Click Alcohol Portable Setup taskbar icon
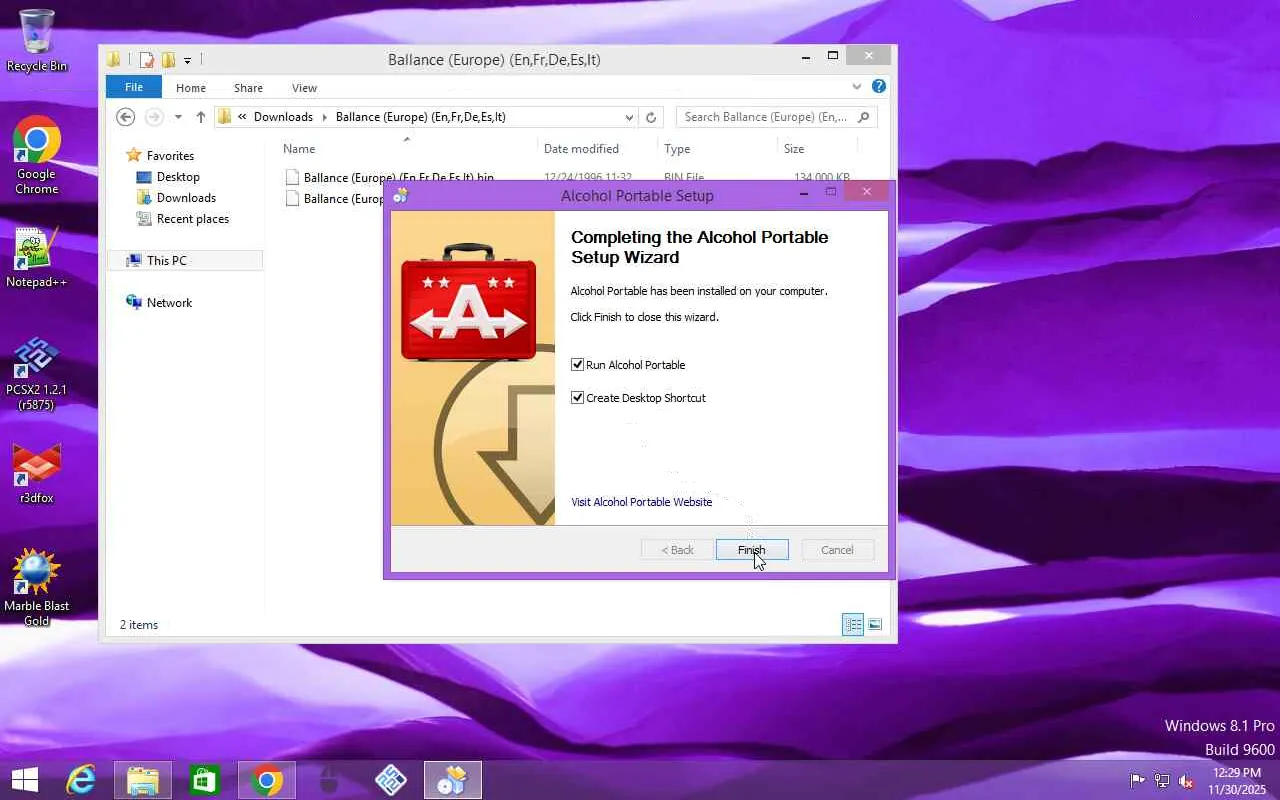The width and height of the screenshot is (1280, 800). click(x=453, y=780)
